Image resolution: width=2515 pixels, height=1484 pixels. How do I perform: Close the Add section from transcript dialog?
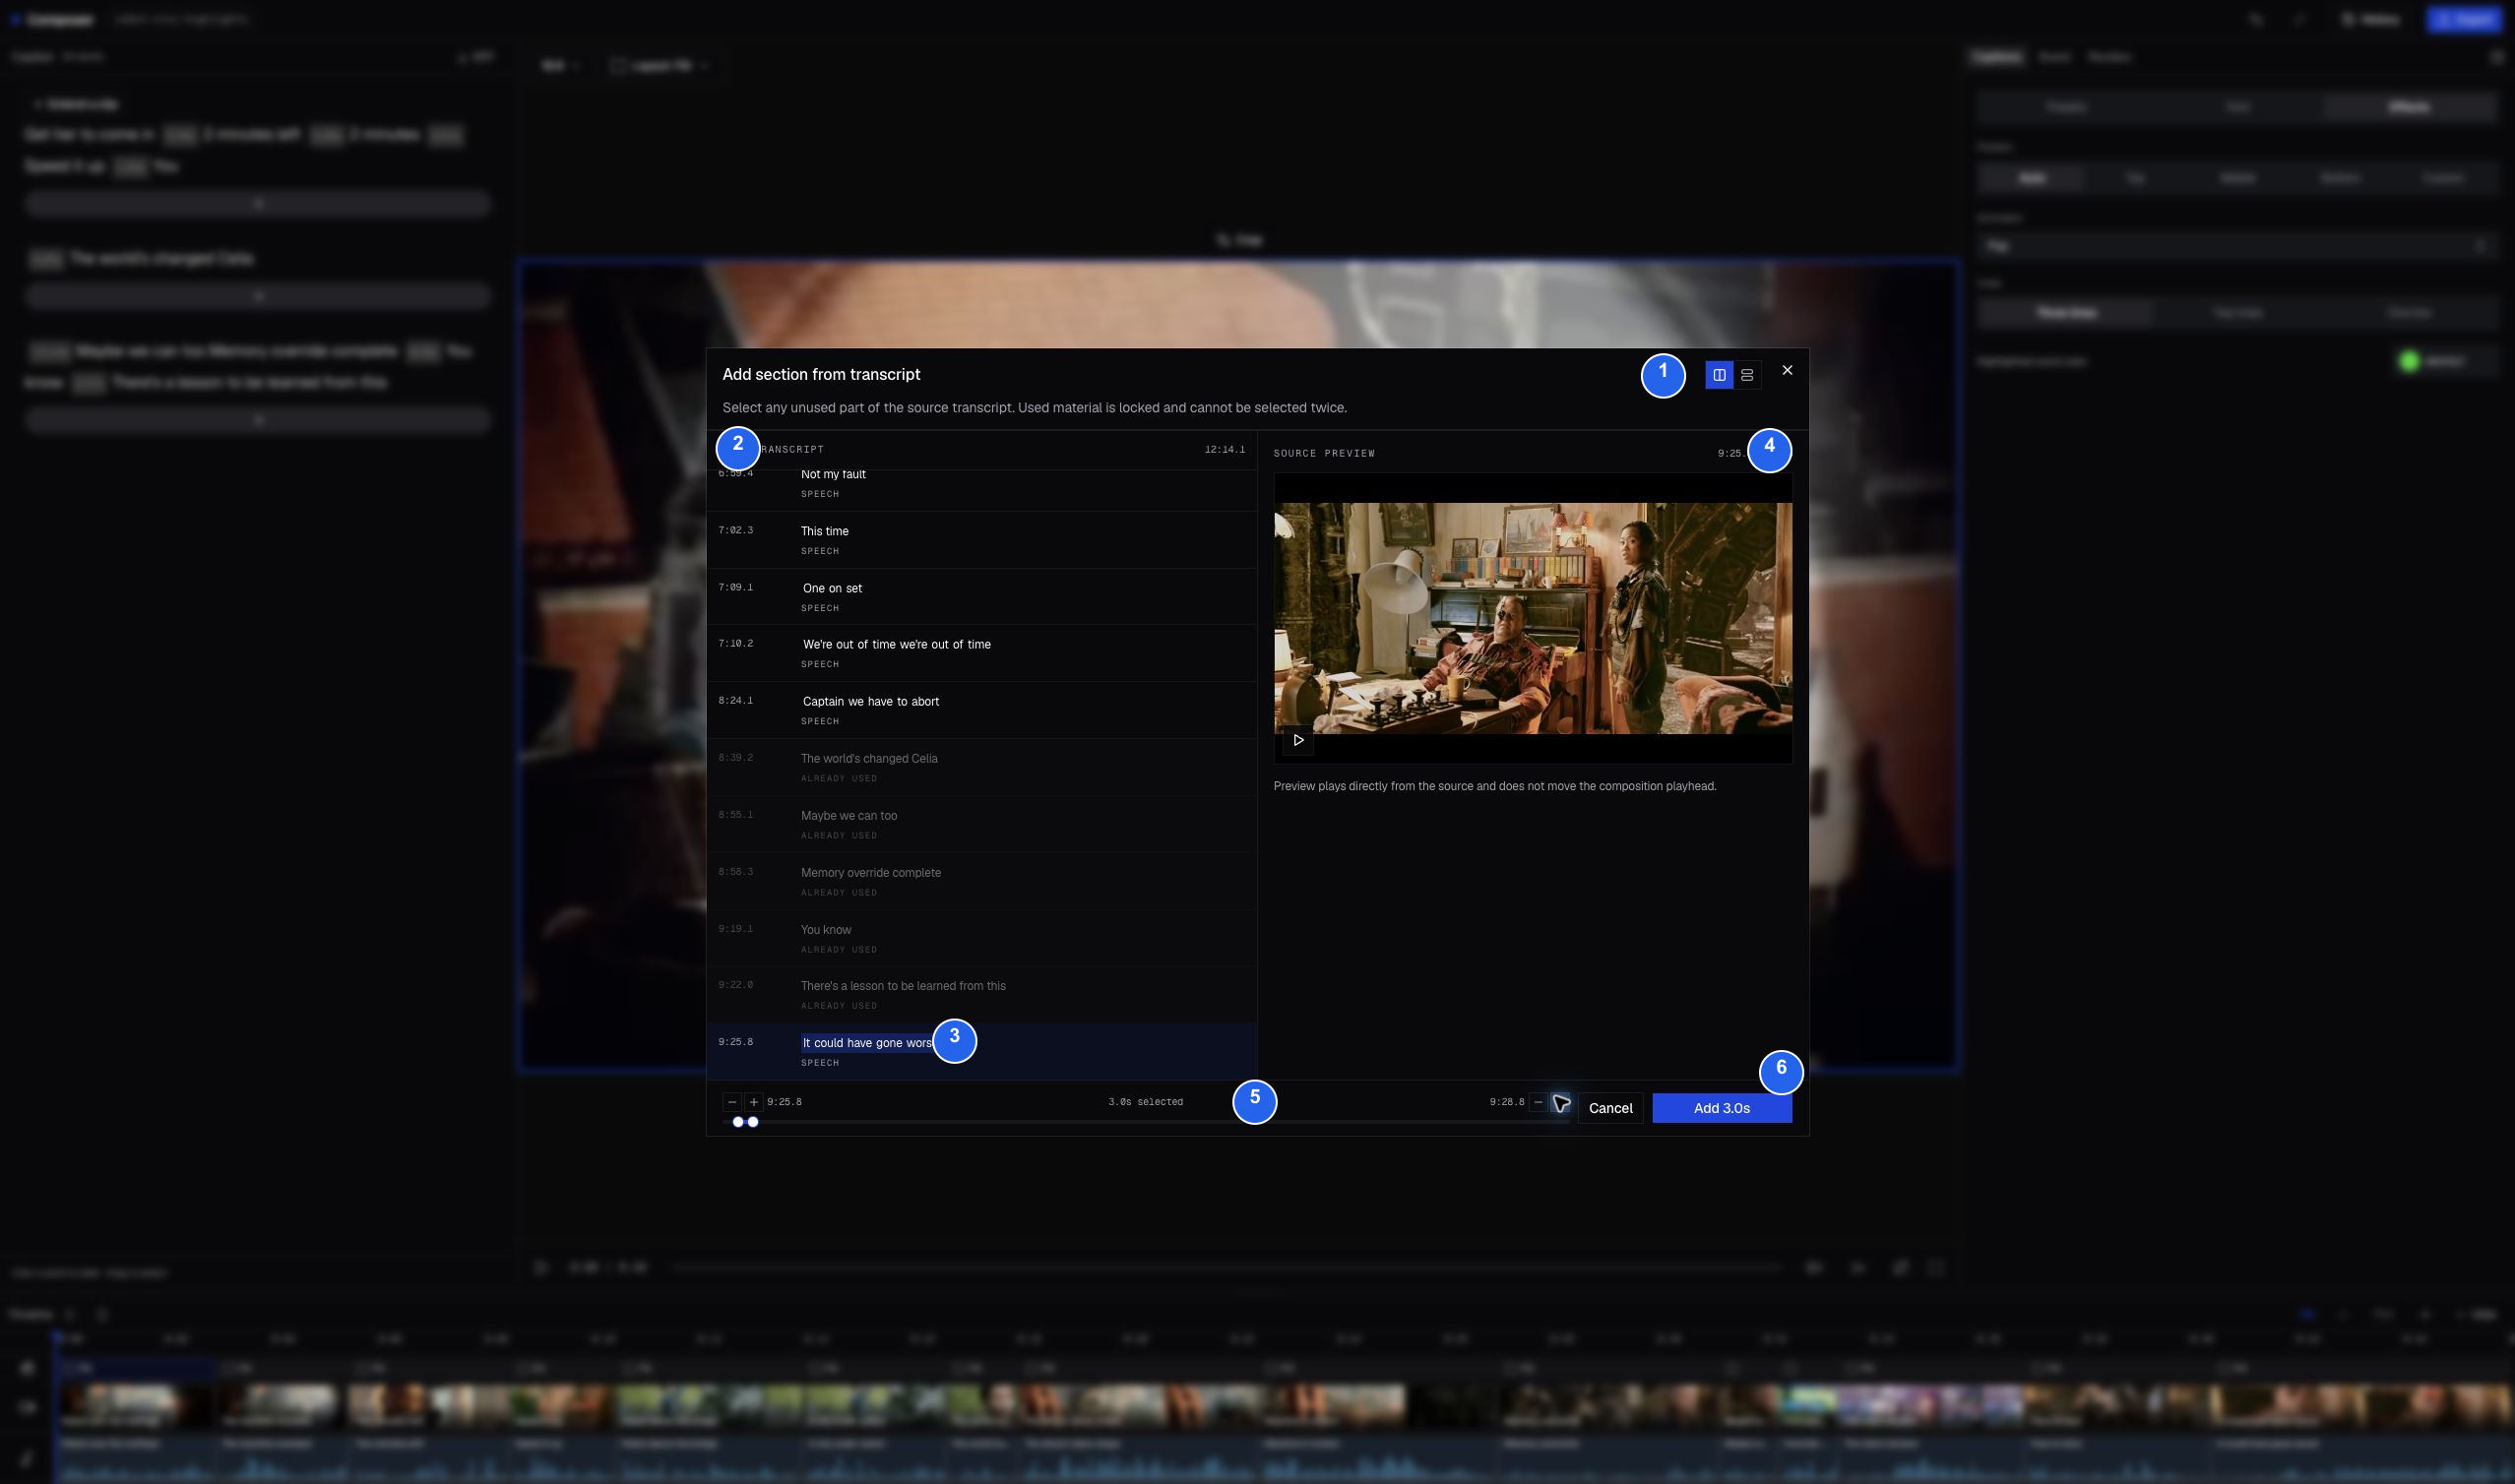coord(1787,370)
